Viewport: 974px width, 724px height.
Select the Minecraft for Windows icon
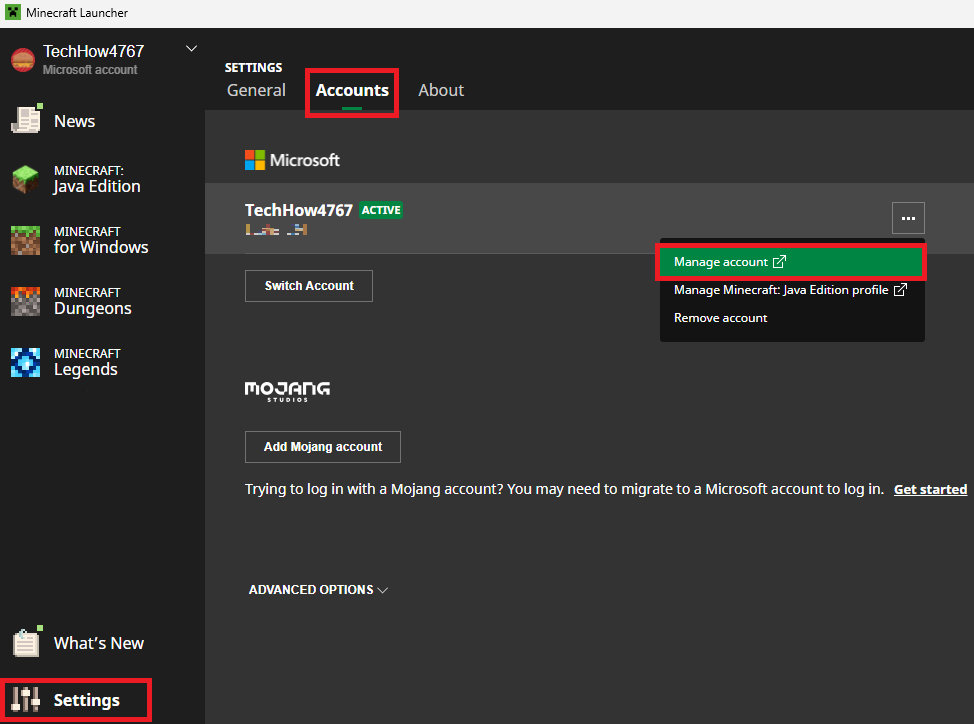(25, 240)
